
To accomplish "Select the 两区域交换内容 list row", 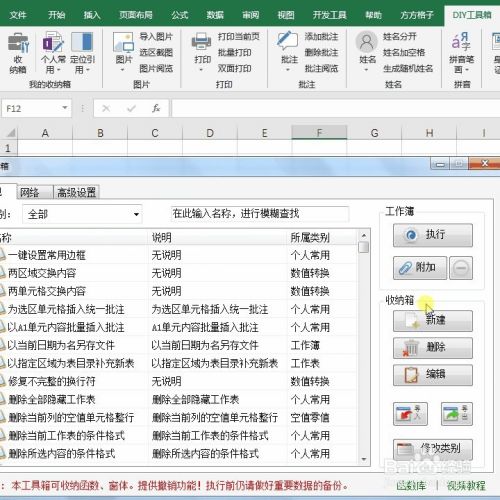I will (x=178, y=273).
